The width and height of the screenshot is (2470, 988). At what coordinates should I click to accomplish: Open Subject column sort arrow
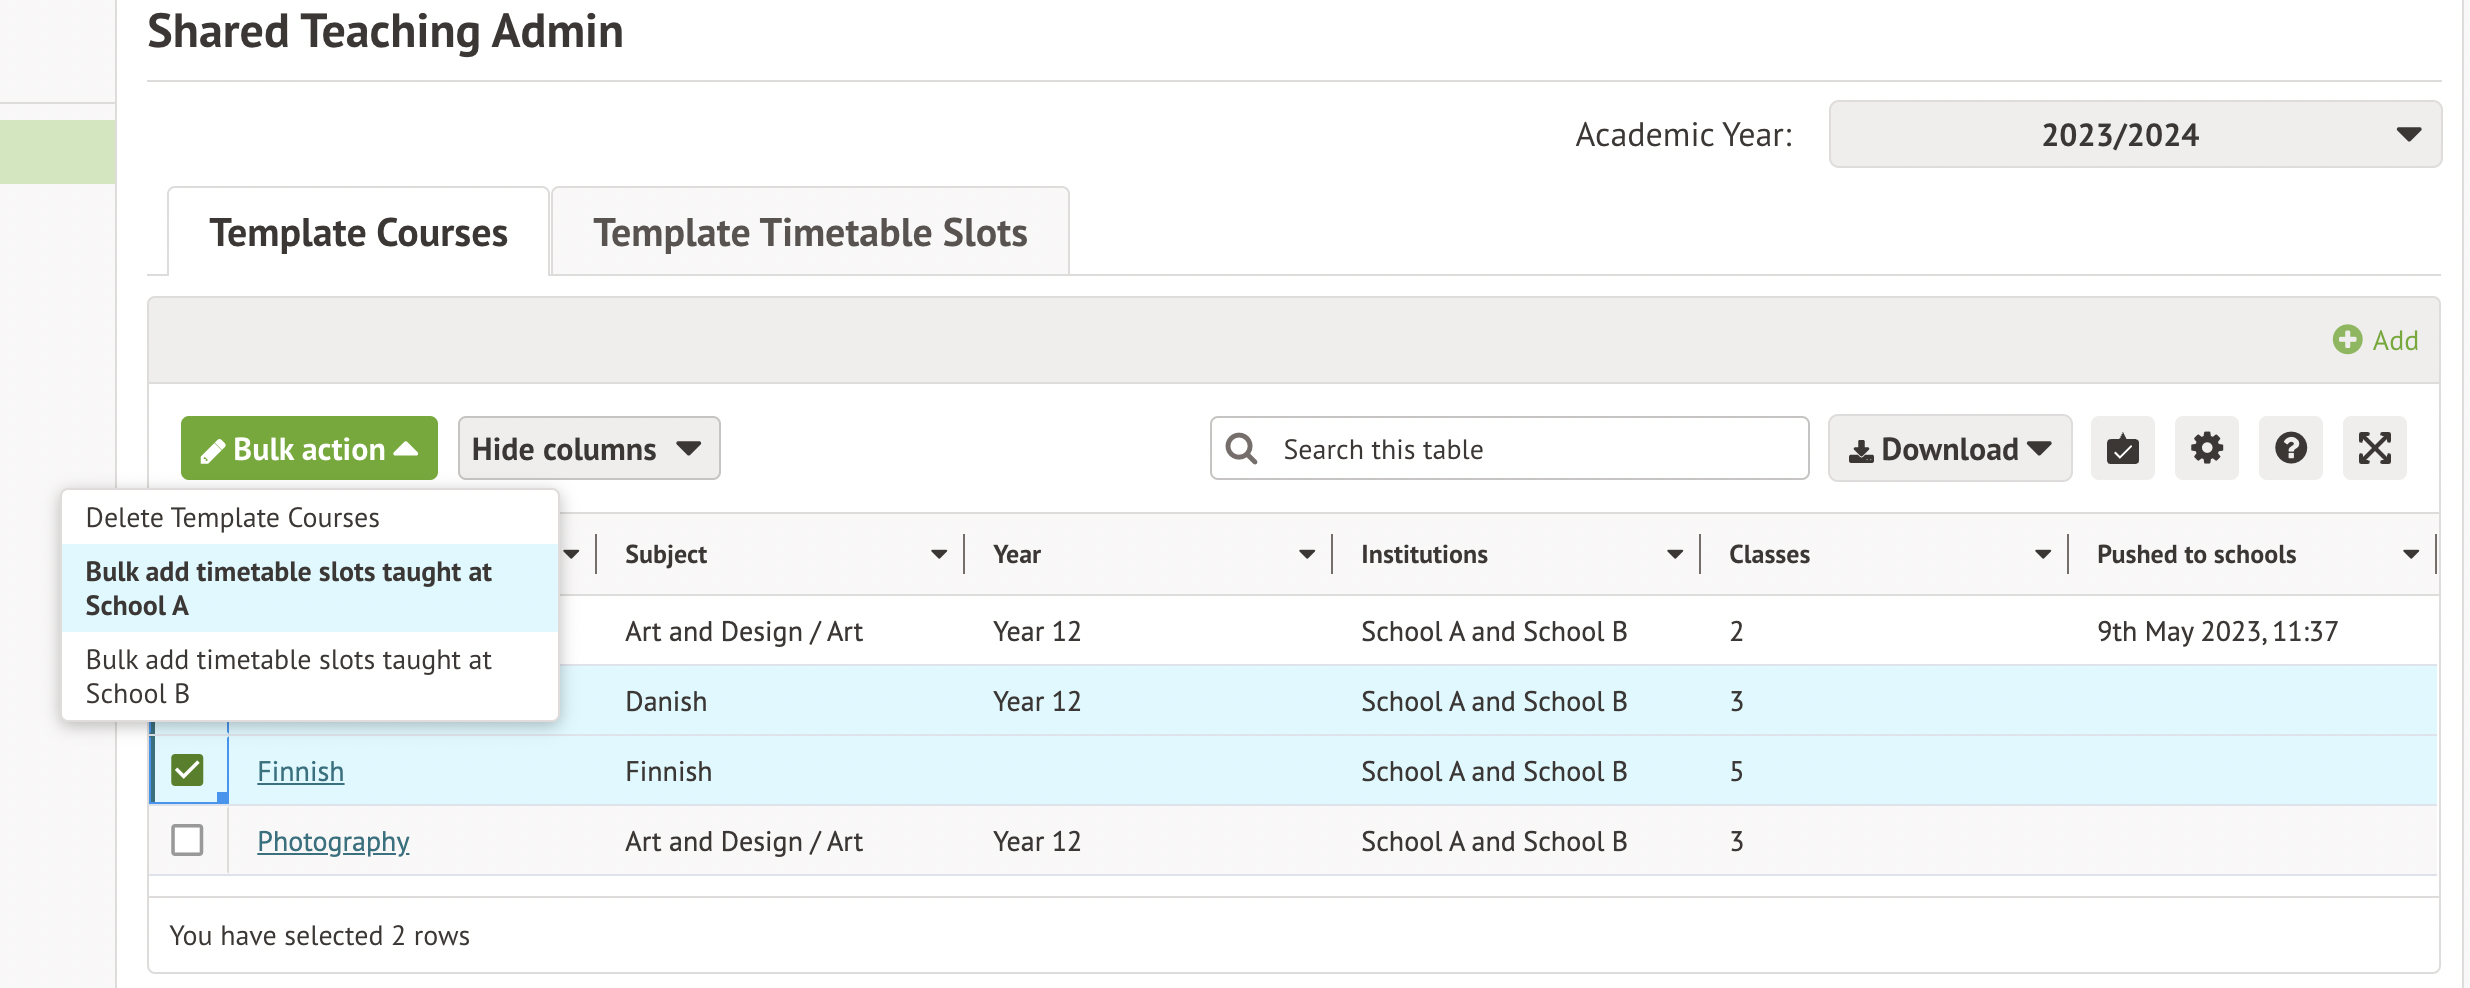coord(938,554)
